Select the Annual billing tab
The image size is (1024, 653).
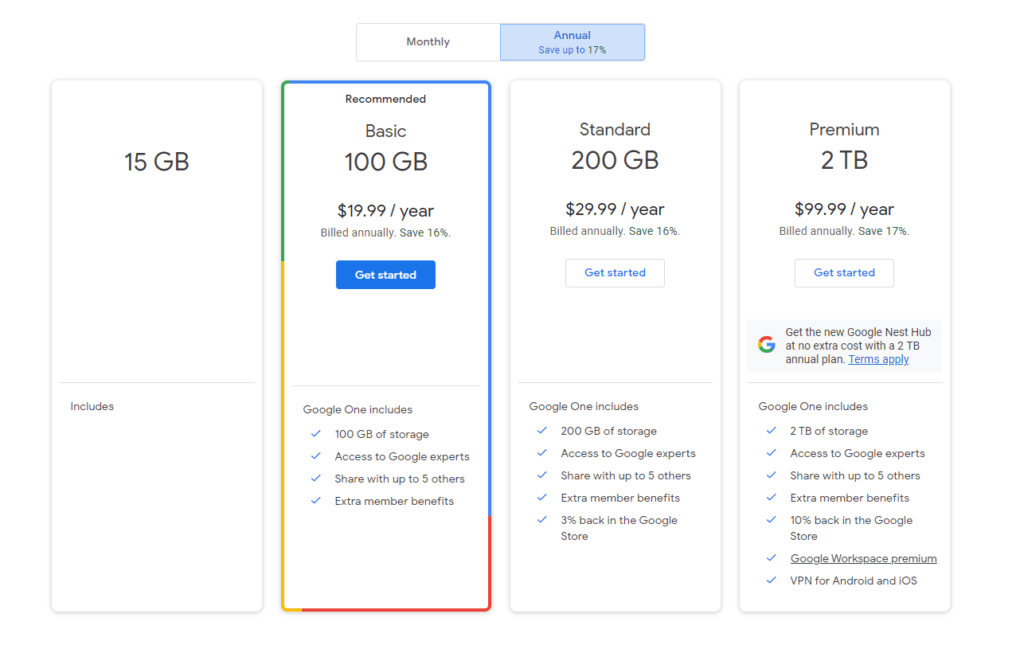click(572, 41)
